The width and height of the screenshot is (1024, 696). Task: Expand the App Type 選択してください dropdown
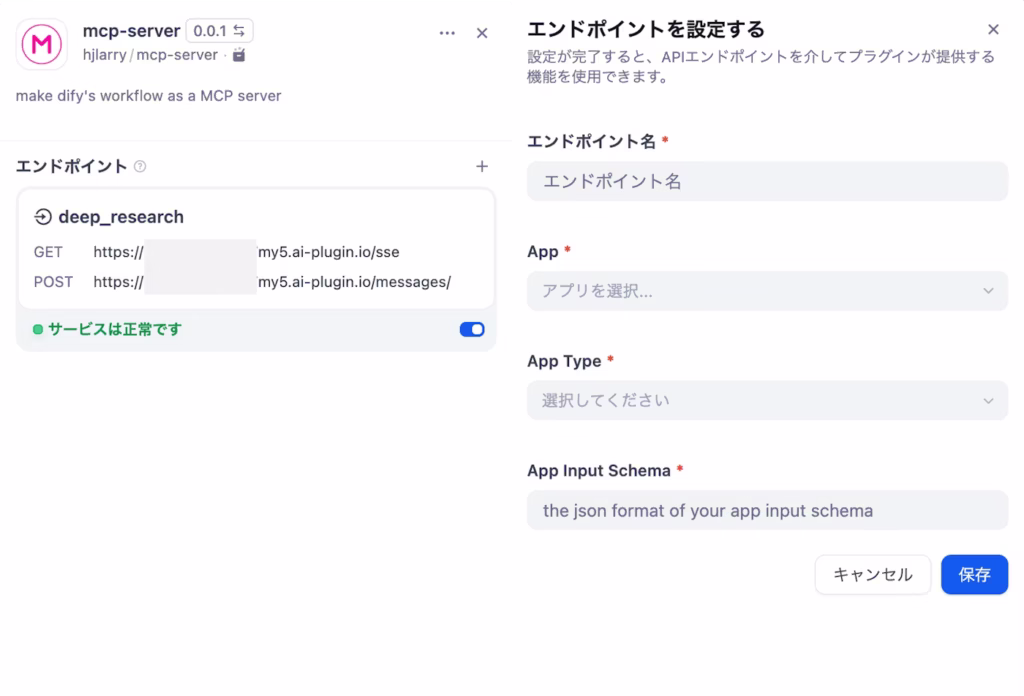point(767,400)
